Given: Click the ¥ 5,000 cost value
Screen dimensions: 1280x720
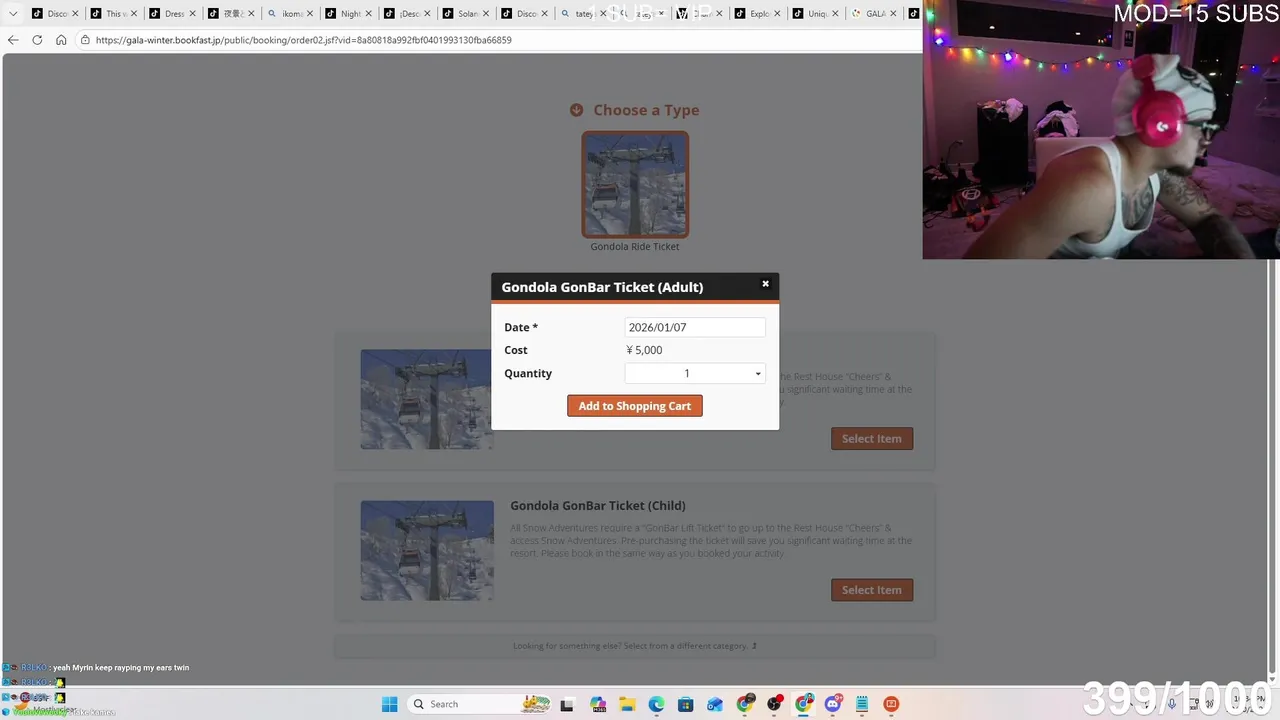Looking at the screenshot, I should (x=644, y=350).
